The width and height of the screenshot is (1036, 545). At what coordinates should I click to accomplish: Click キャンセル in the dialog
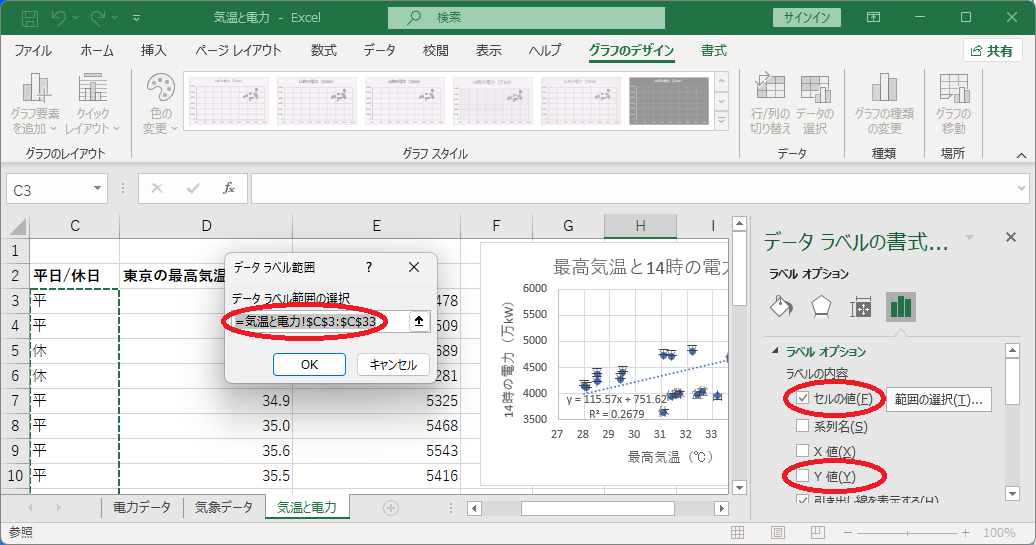coord(393,365)
